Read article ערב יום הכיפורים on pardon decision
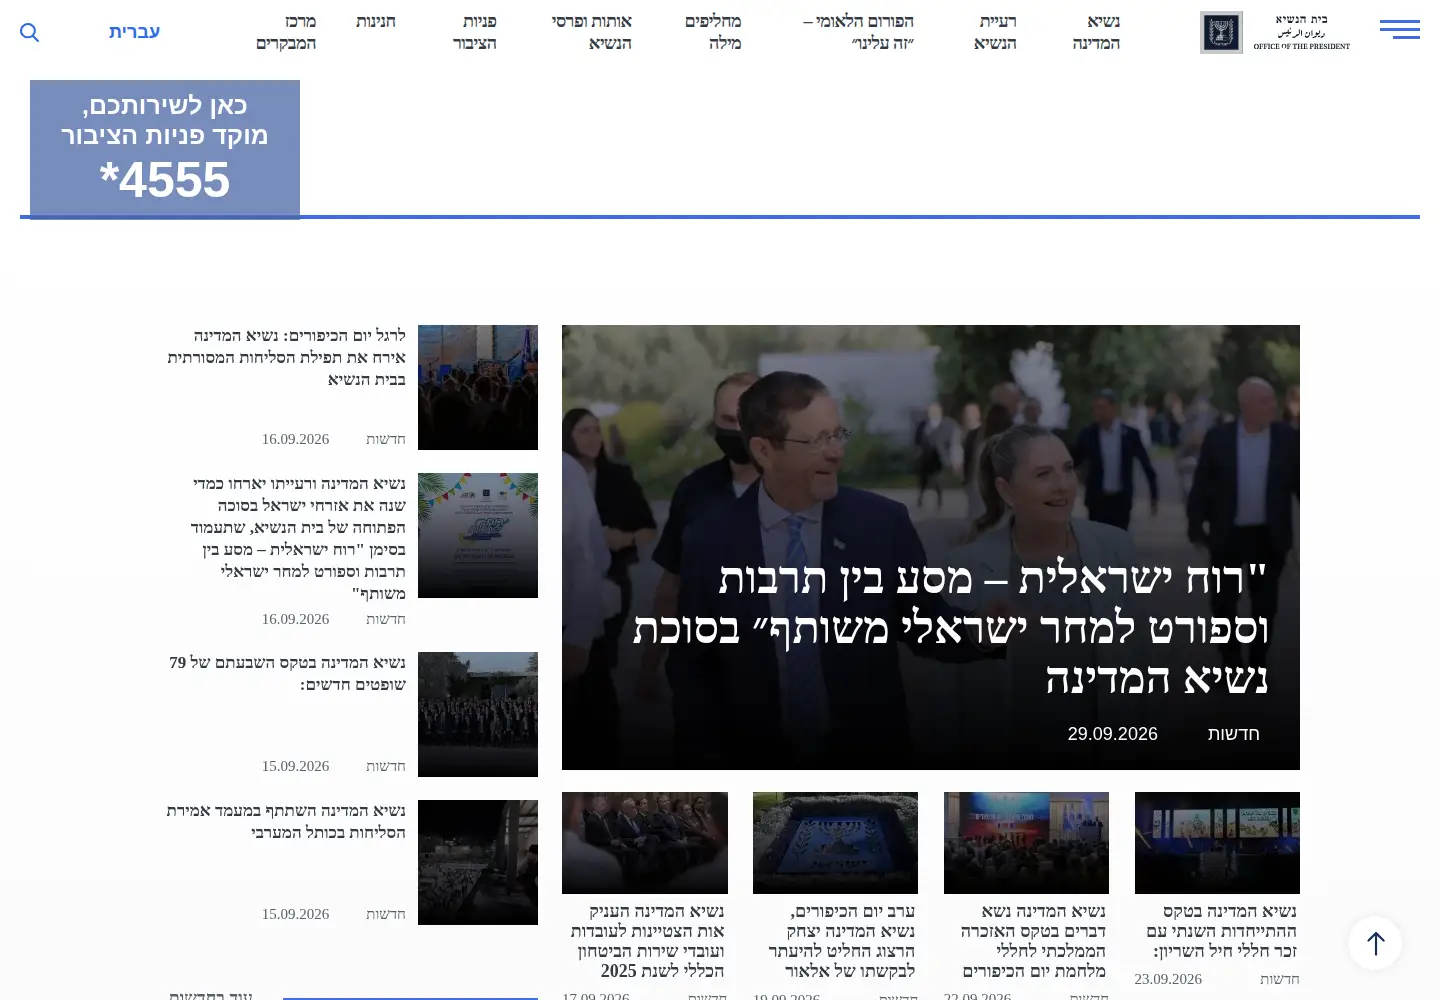This screenshot has width=1440, height=1000. 842,941
